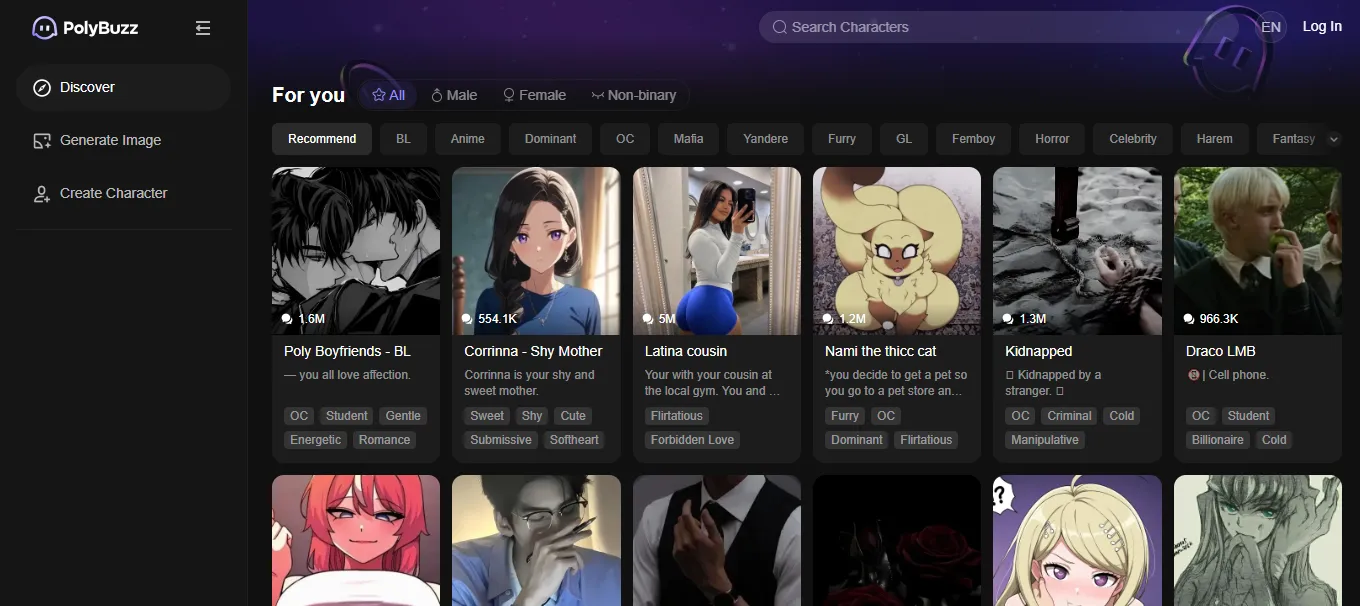
Task: Click the 554.1K chat count icon
Action: [x=467, y=319]
